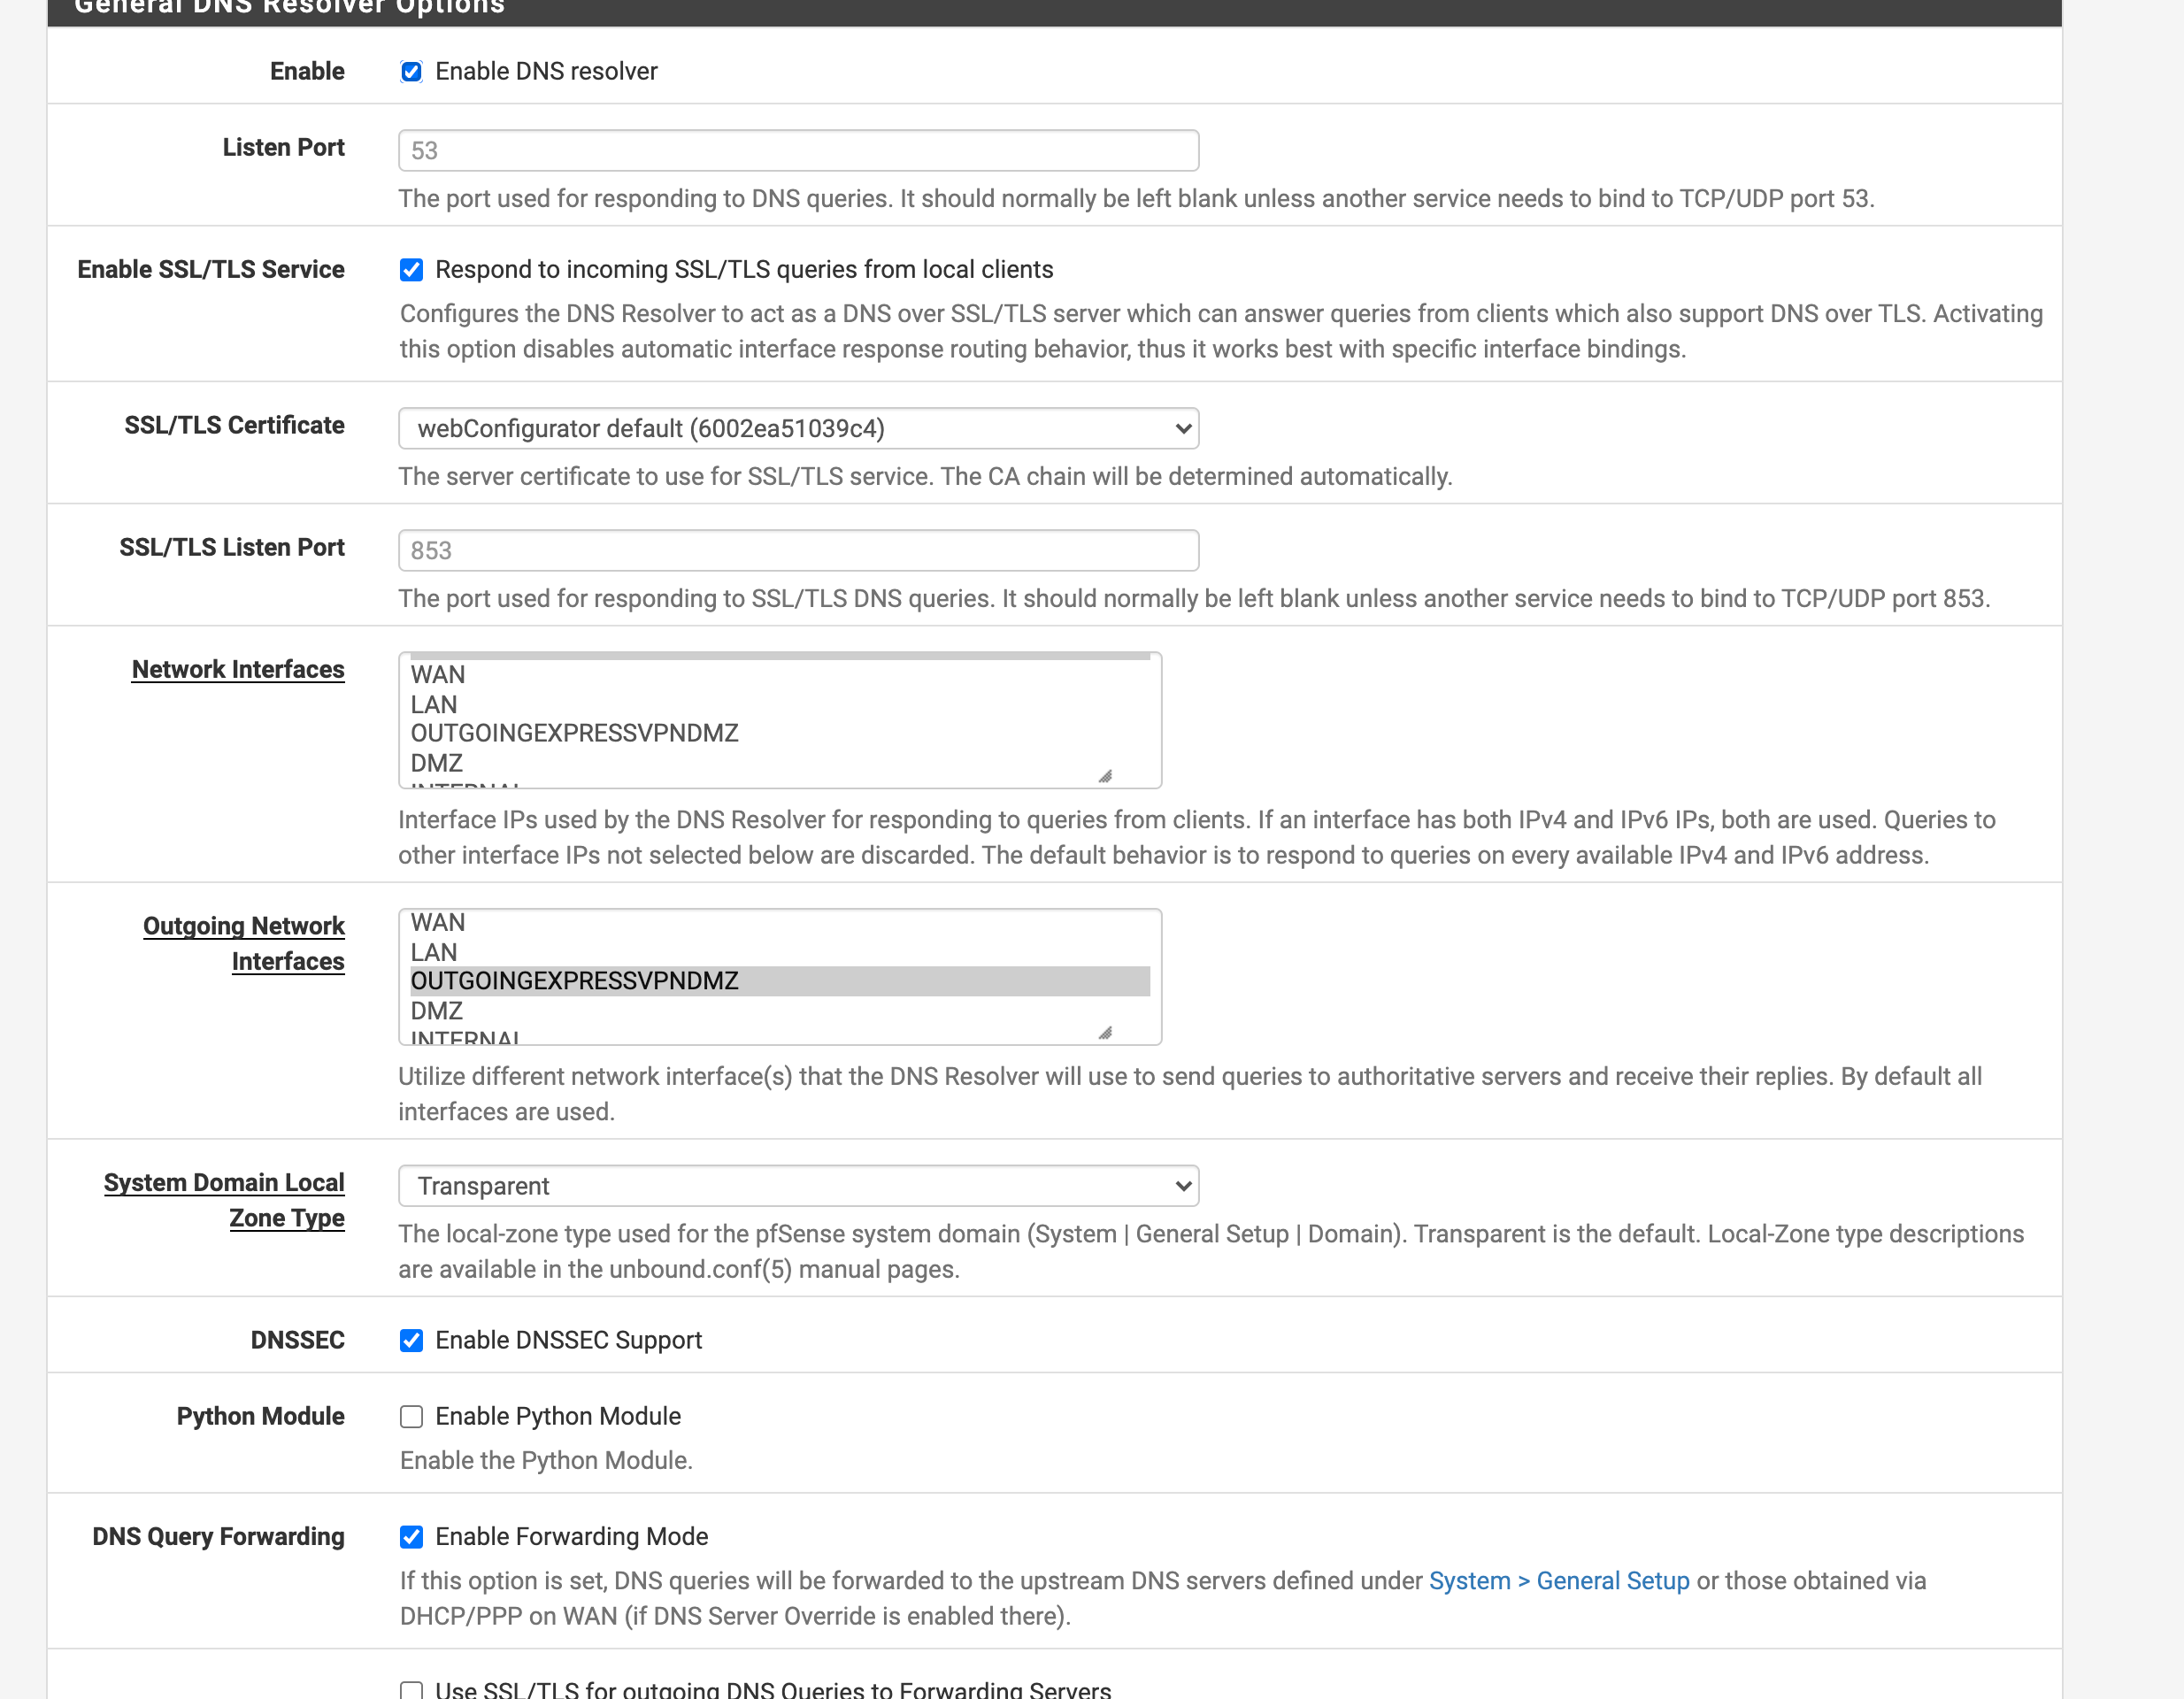This screenshot has width=2184, height=1699.
Task: Click the Network Interfaces help label
Action: tap(238, 669)
